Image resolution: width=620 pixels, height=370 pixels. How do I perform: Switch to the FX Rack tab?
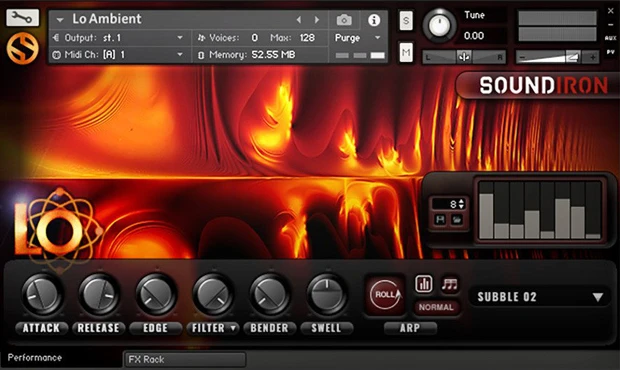[185, 359]
